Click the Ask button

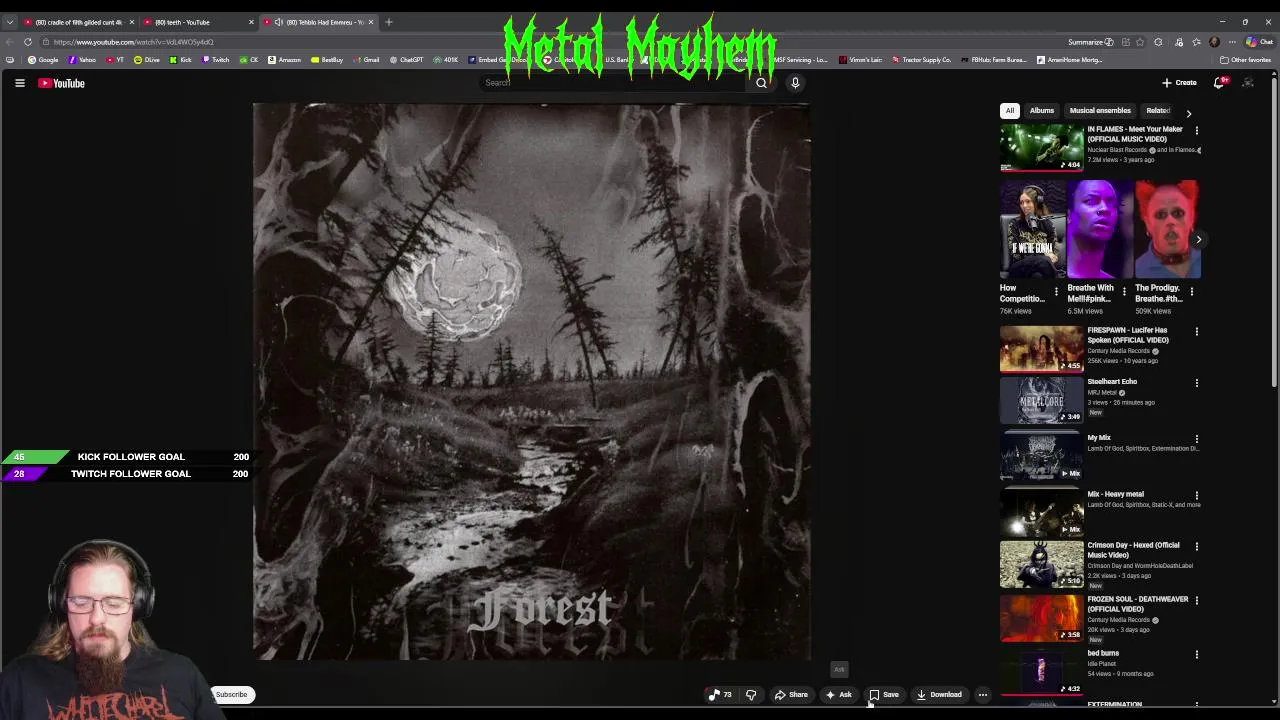[x=838, y=695]
